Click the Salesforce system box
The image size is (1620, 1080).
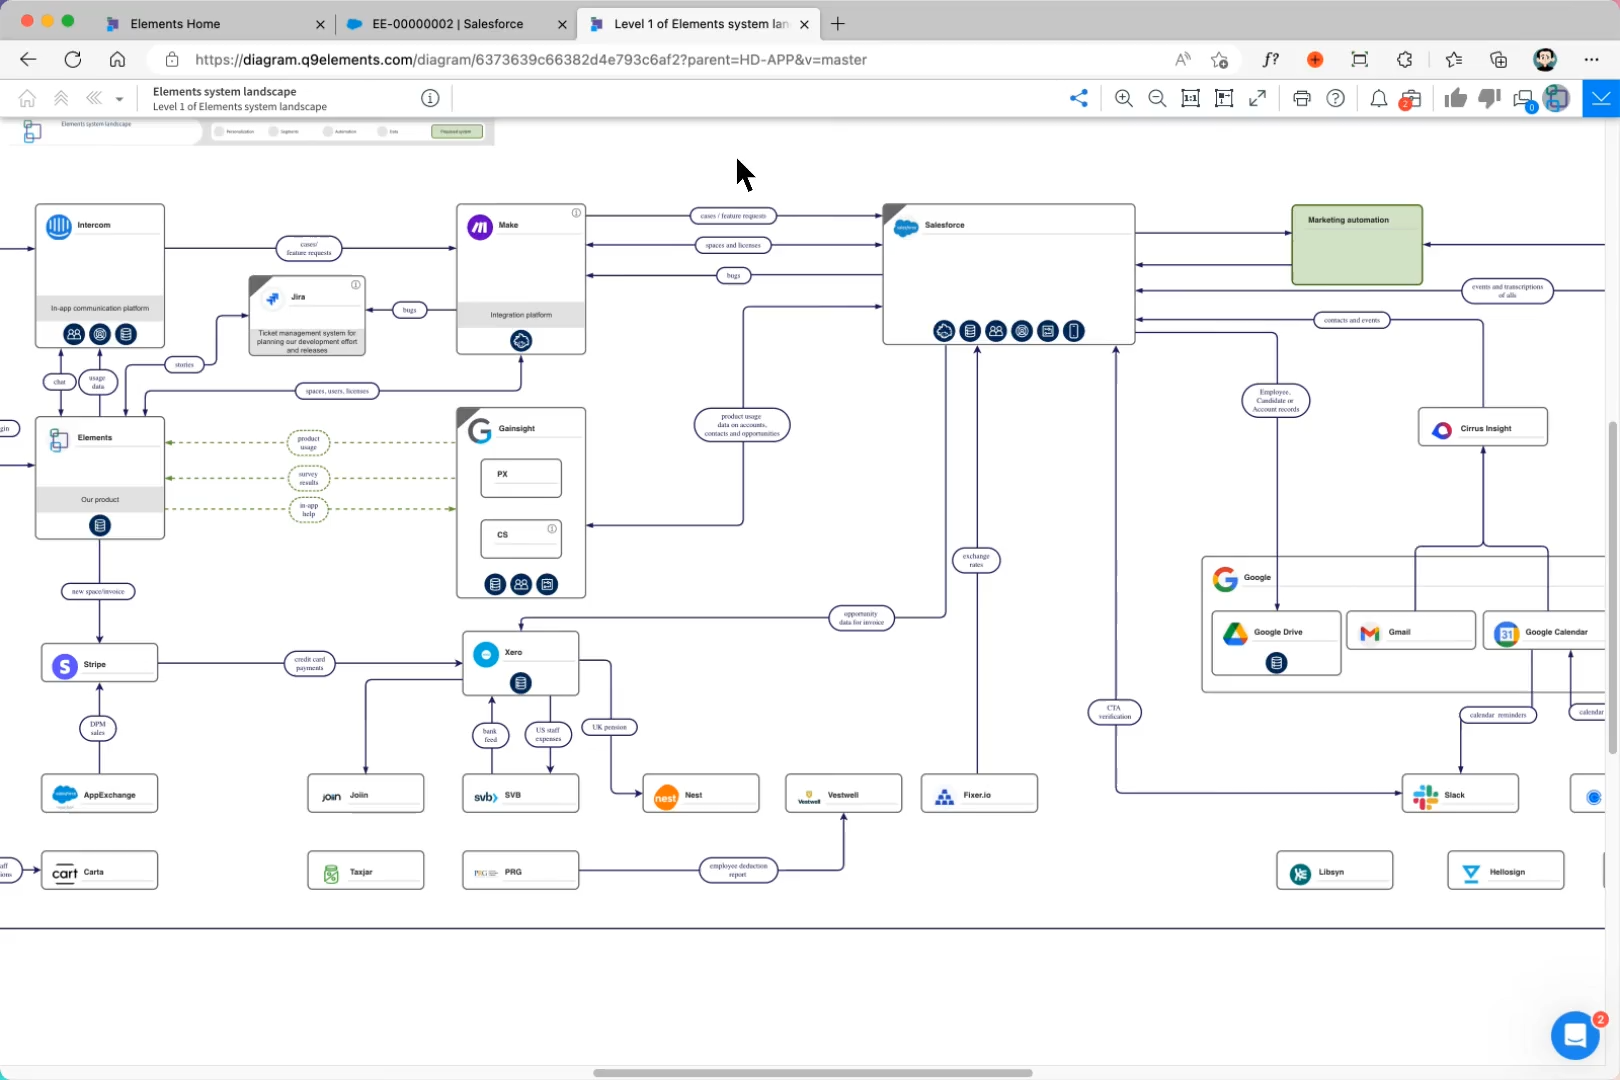click(1008, 274)
